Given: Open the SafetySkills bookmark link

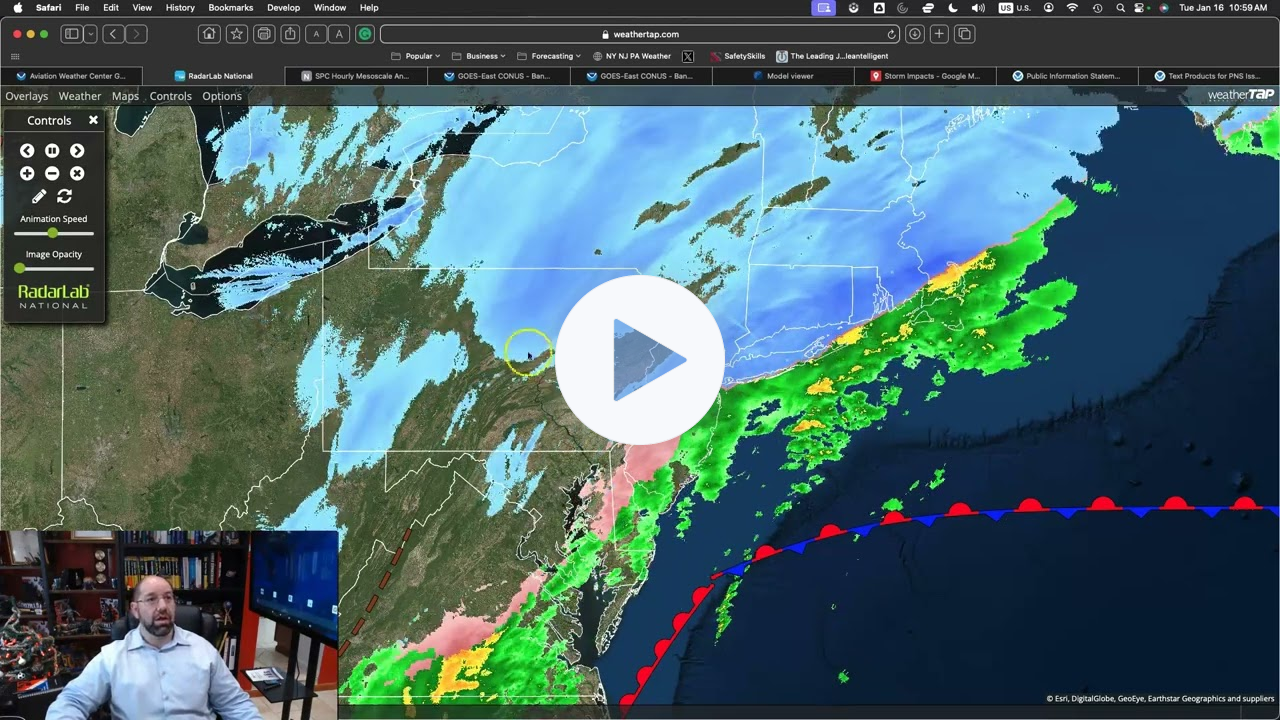Looking at the screenshot, I should coord(738,56).
